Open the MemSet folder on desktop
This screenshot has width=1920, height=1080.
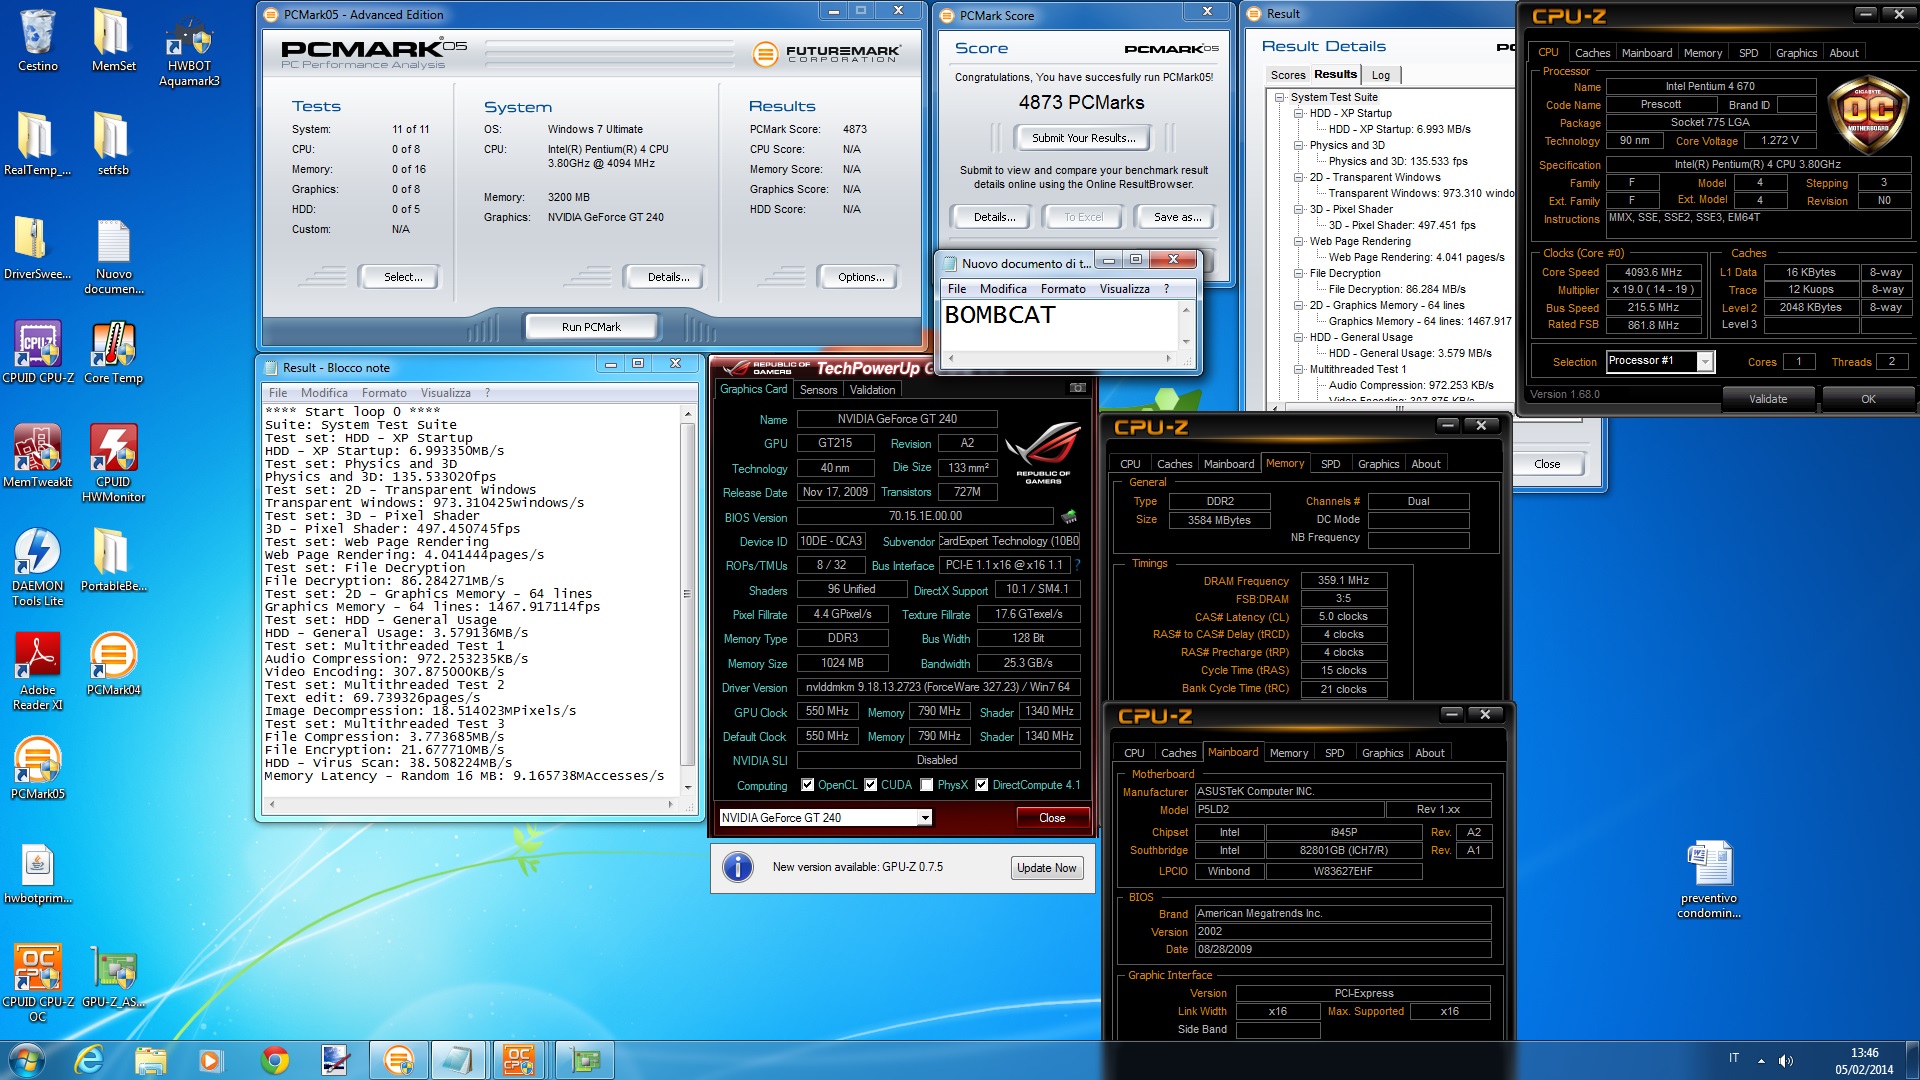(113, 41)
